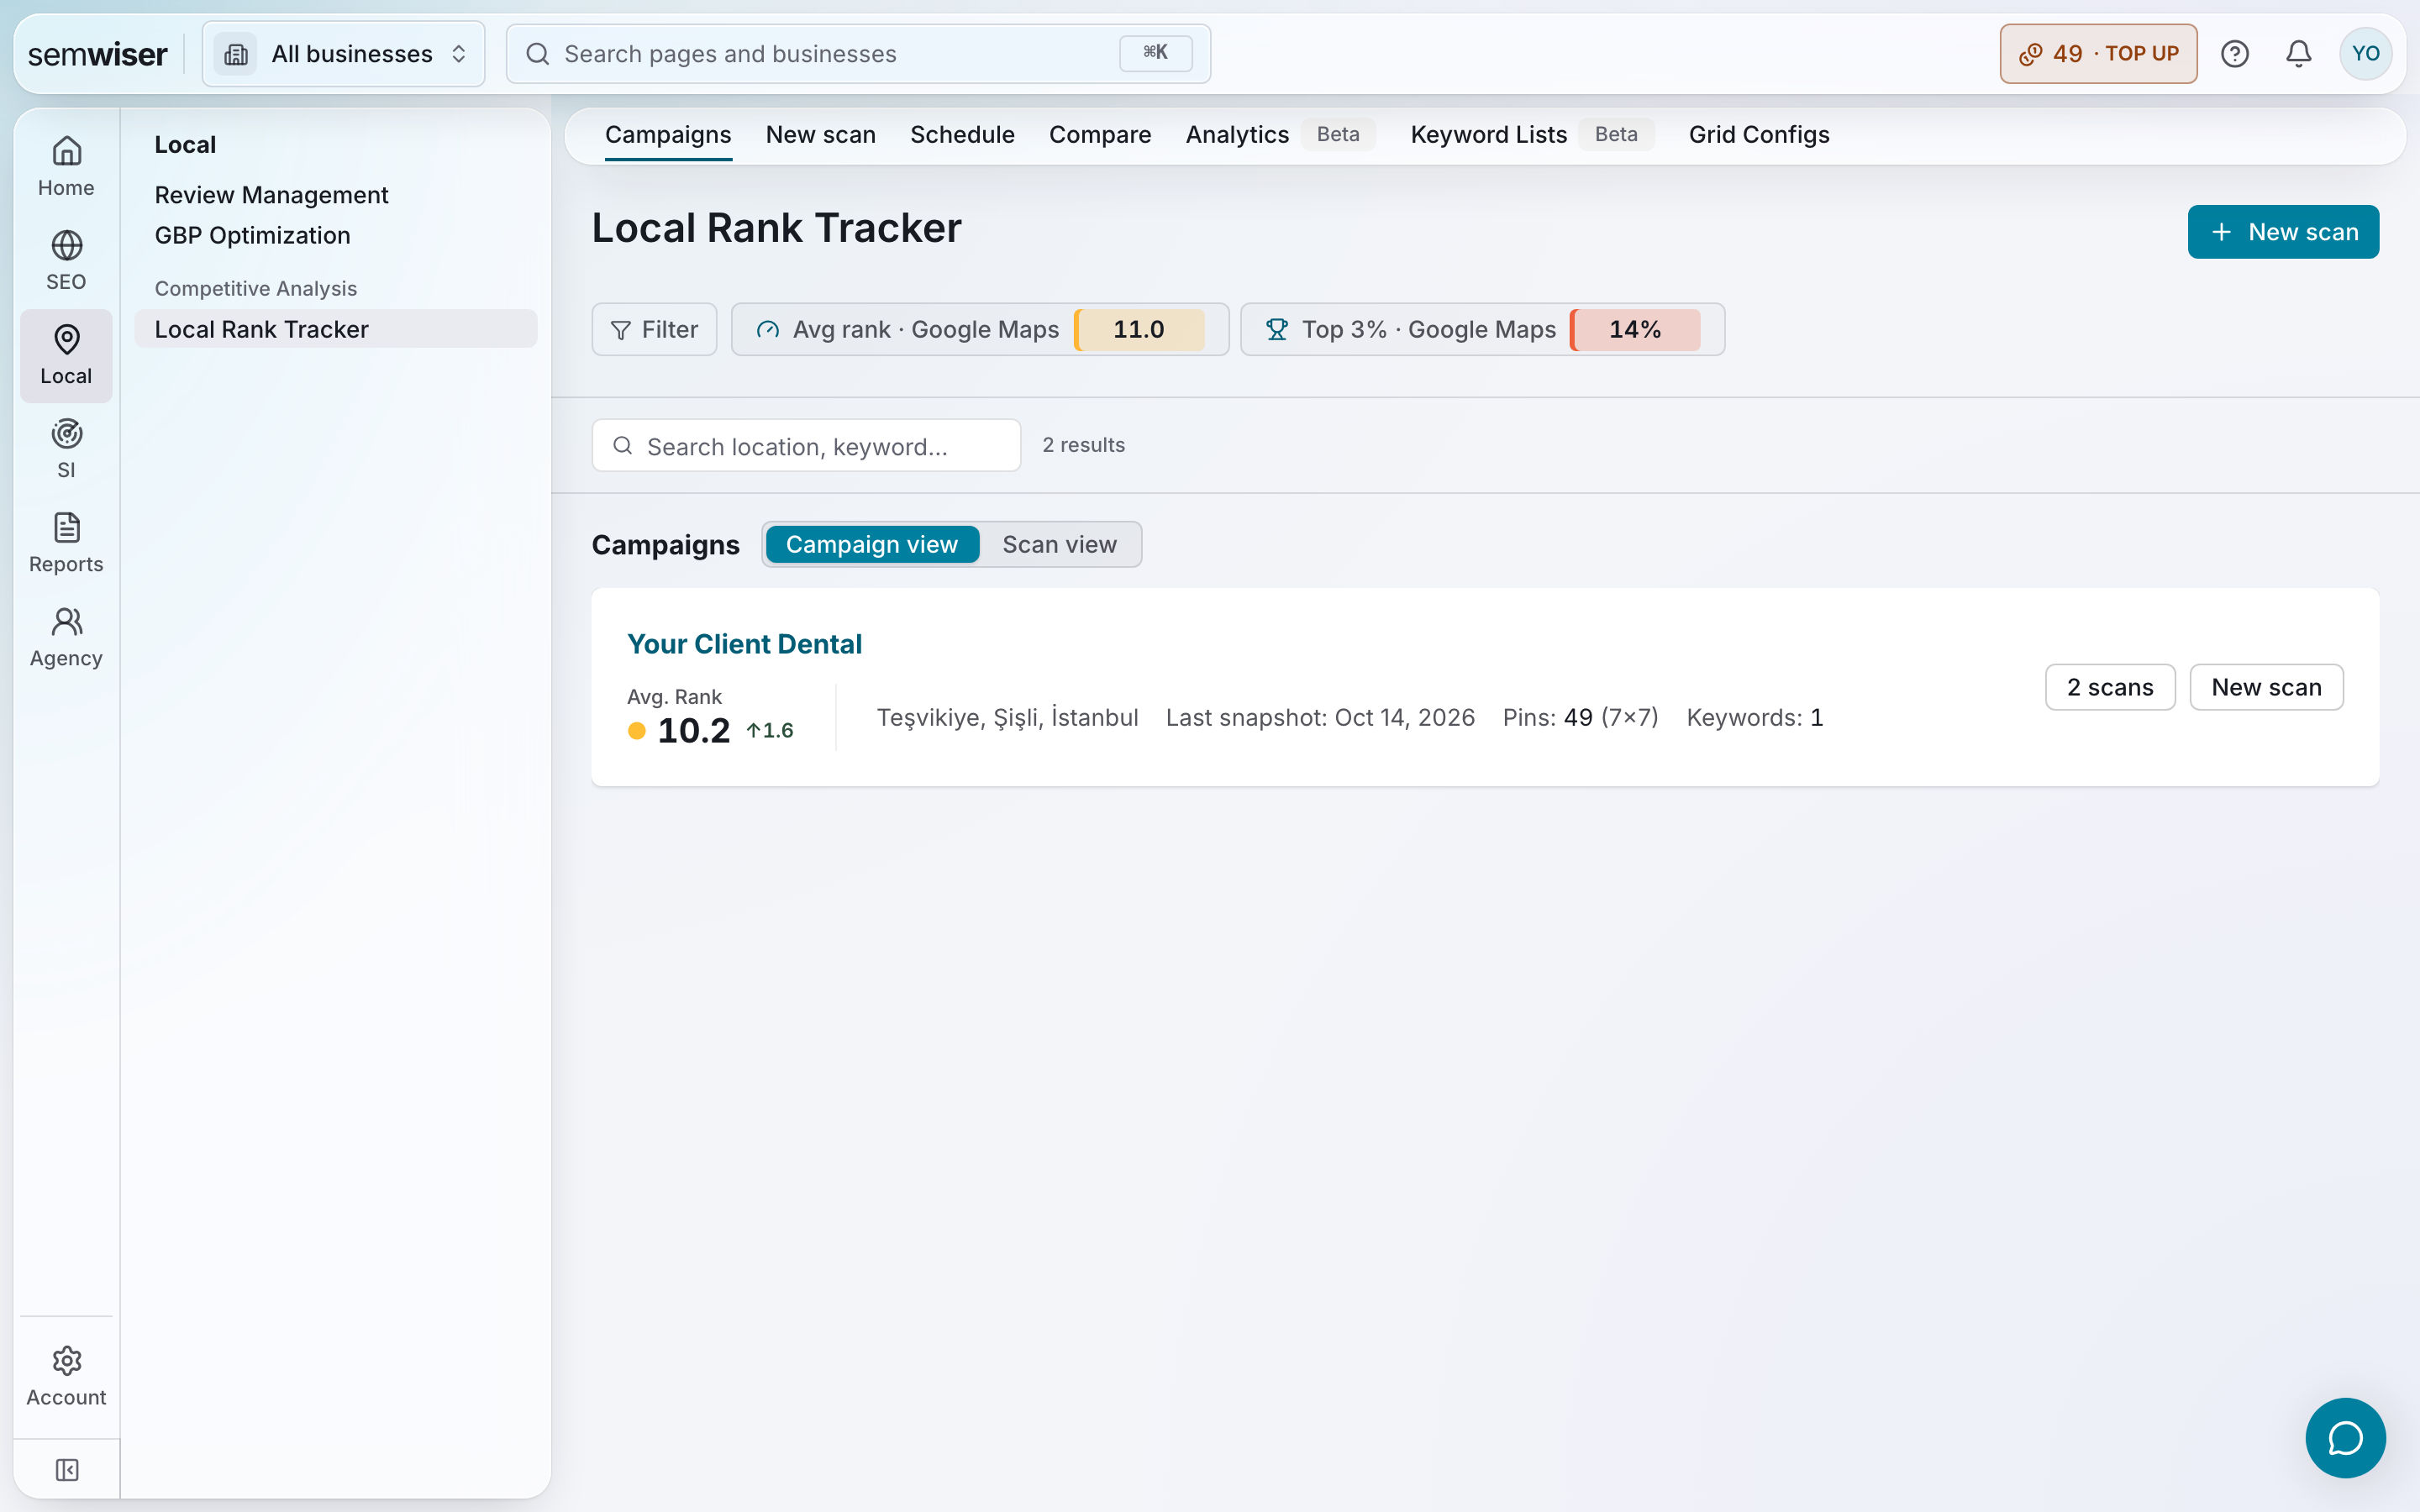Open the Analytics Beta tab
The height and width of the screenshot is (1512, 2420).
point(1280,135)
